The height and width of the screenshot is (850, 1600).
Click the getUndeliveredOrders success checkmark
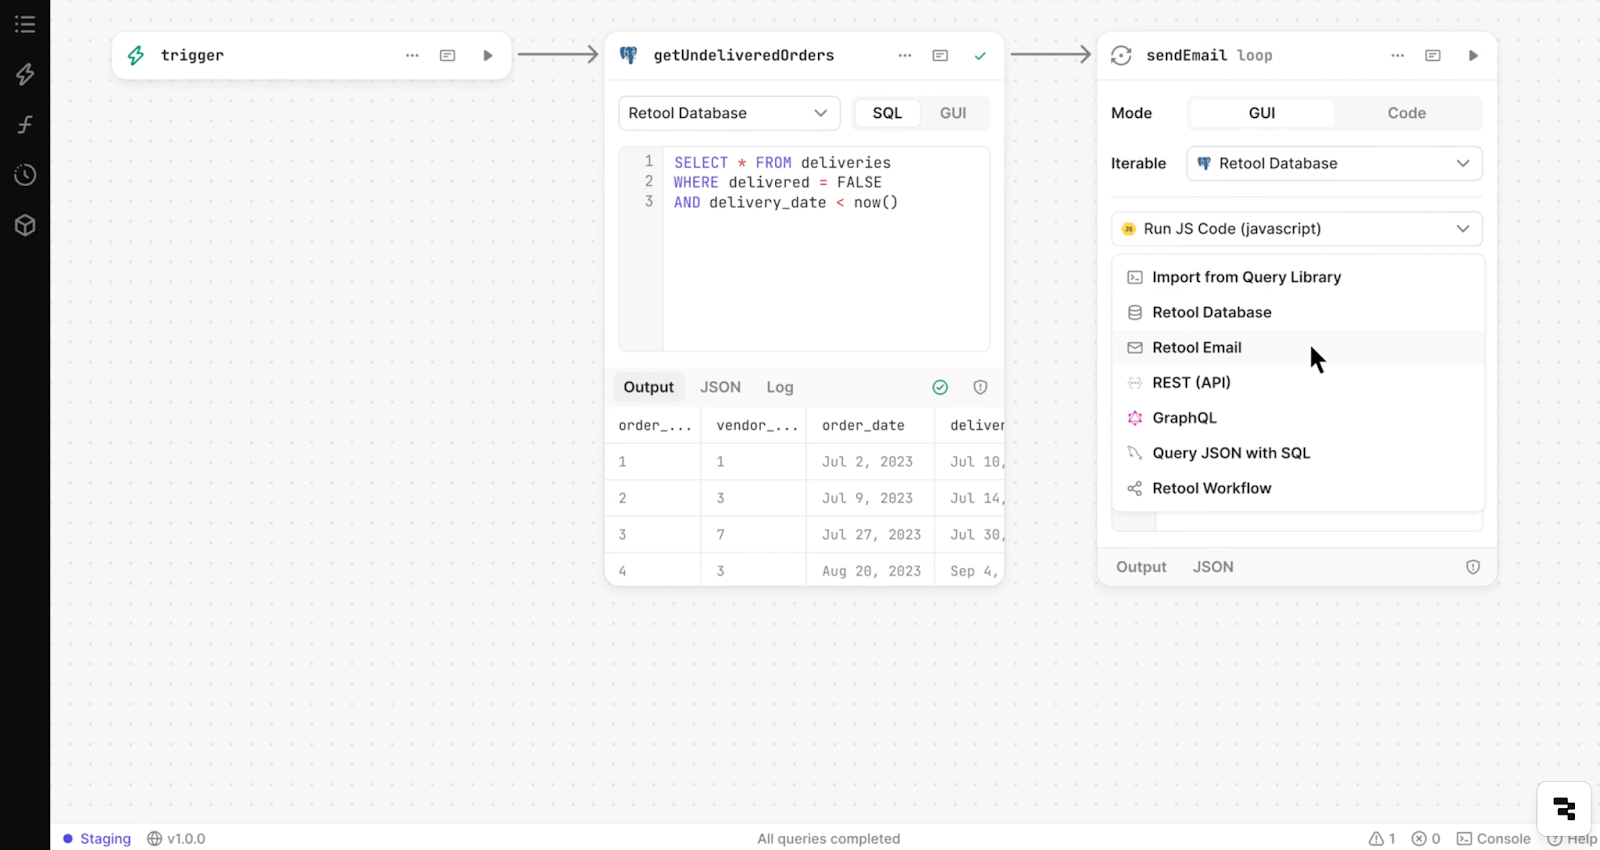pyautogui.click(x=980, y=56)
